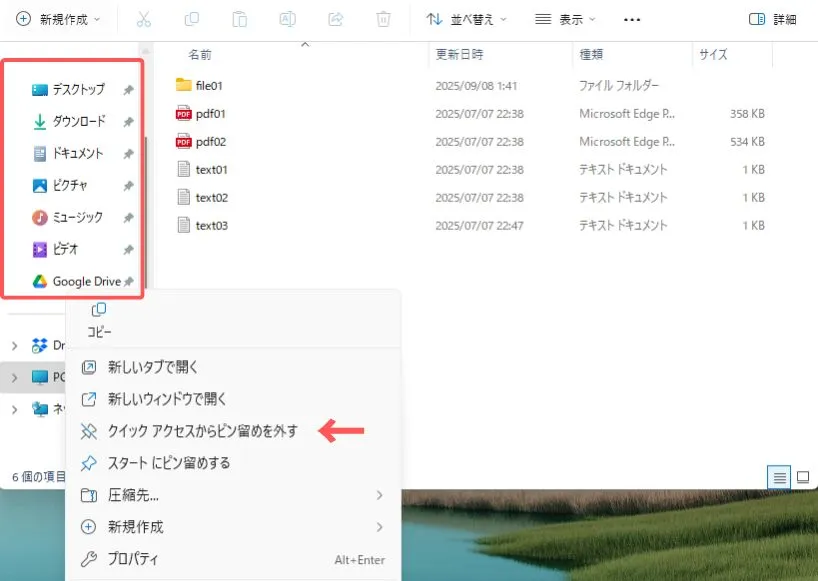
Task: Switch to large thumbnails view layout
Action: pos(802,477)
